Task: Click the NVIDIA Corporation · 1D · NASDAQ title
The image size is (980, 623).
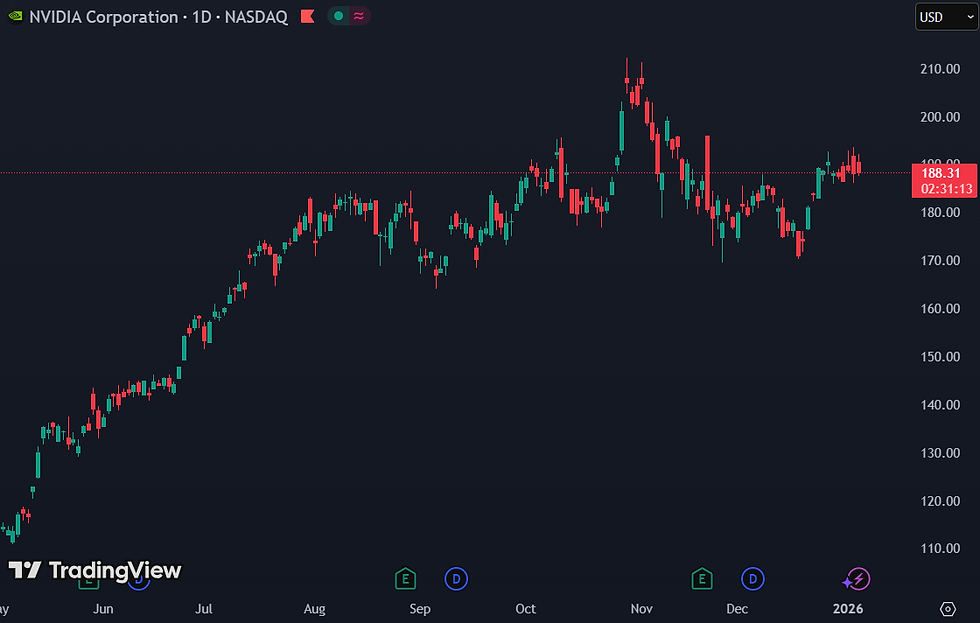Action: (158, 17)
